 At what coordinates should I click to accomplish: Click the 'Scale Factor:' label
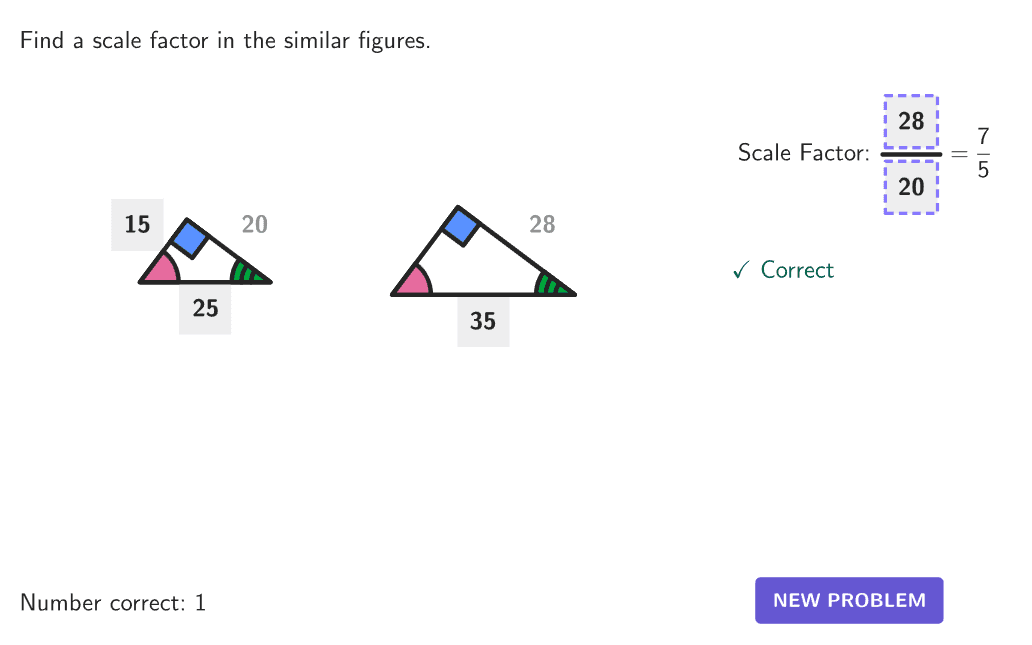[803, 153]
